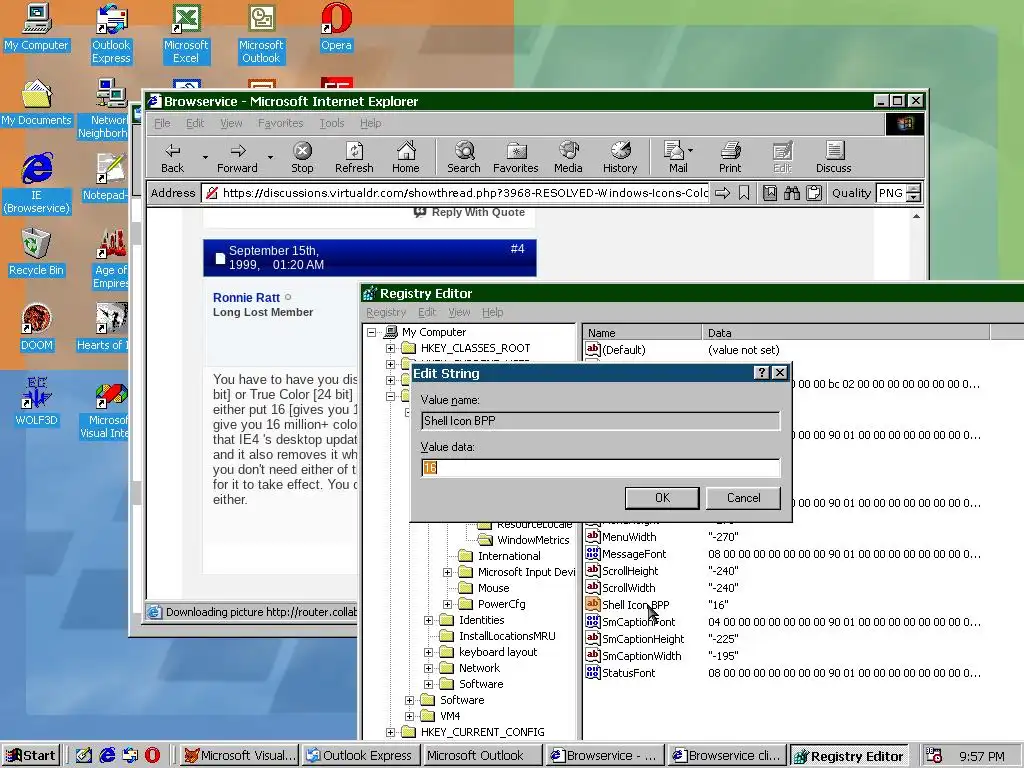Viewport: 1024px width, 768px height.
Task: Select My Documents desktop icon
Action: [x=36, y=103]
